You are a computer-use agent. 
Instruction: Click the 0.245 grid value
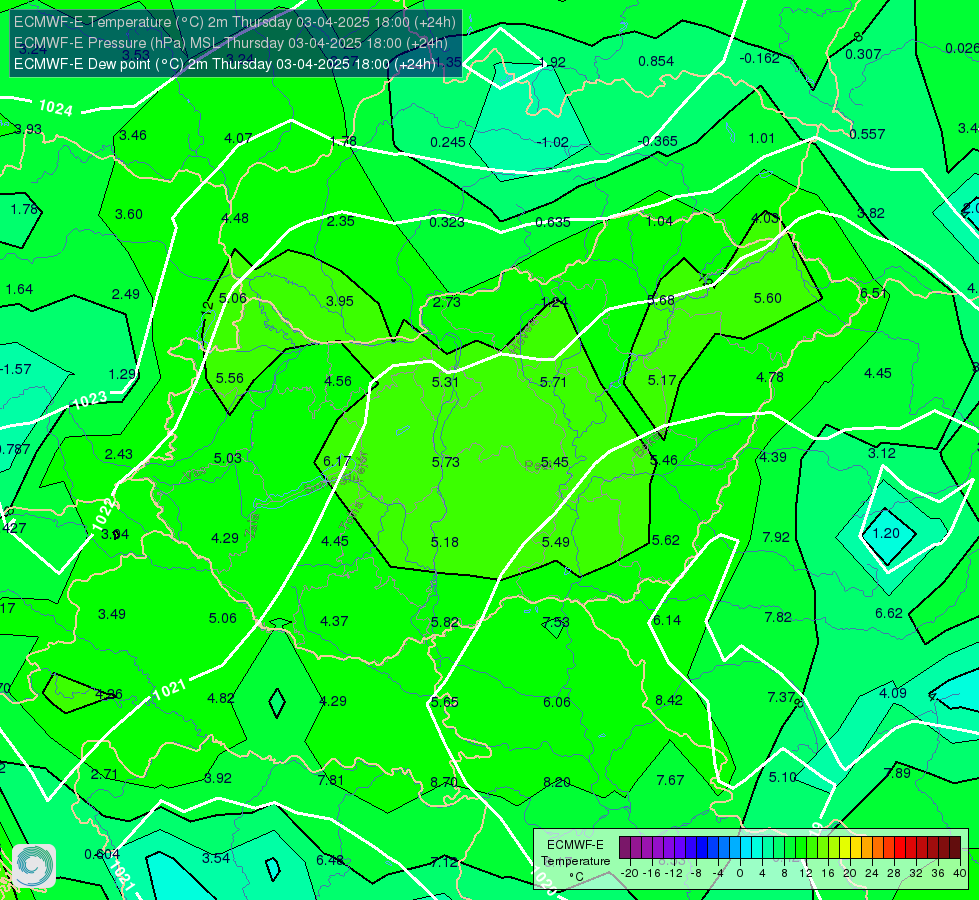tap(448, 142)
